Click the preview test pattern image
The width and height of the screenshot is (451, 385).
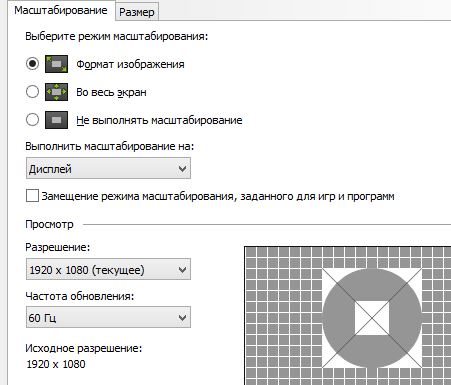point(347,316)
